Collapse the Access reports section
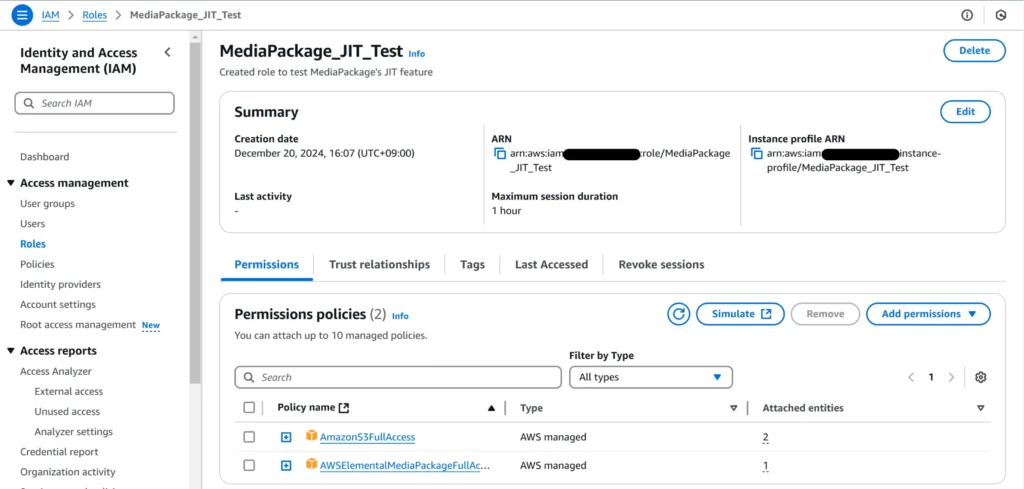This screenshot has height=489, width=1024. (x=11, y=351)
